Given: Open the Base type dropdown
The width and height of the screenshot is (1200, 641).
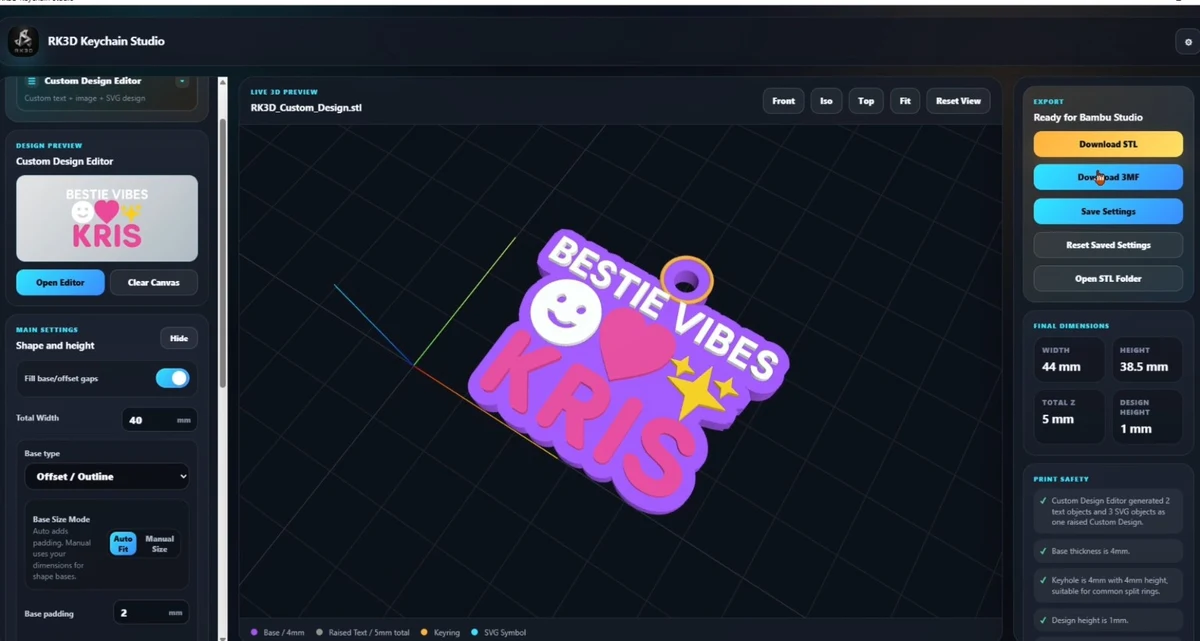Looking at the screenshot, I should (x=107, y=476).
